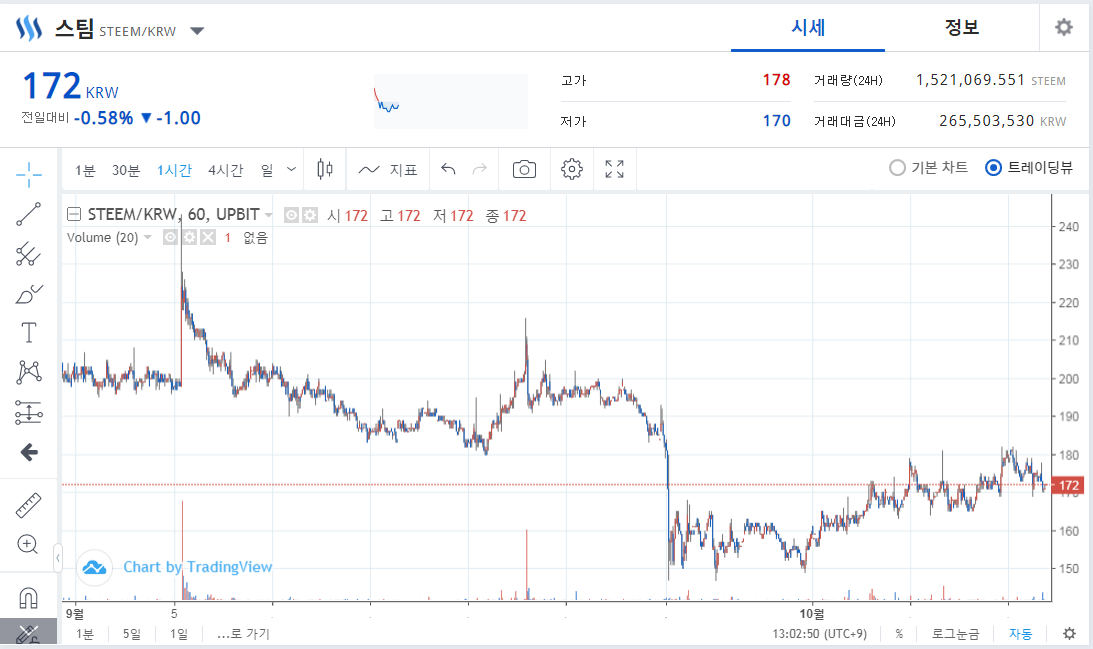
Task: Collapse the legend with minus box
Action: click(74, 215)
